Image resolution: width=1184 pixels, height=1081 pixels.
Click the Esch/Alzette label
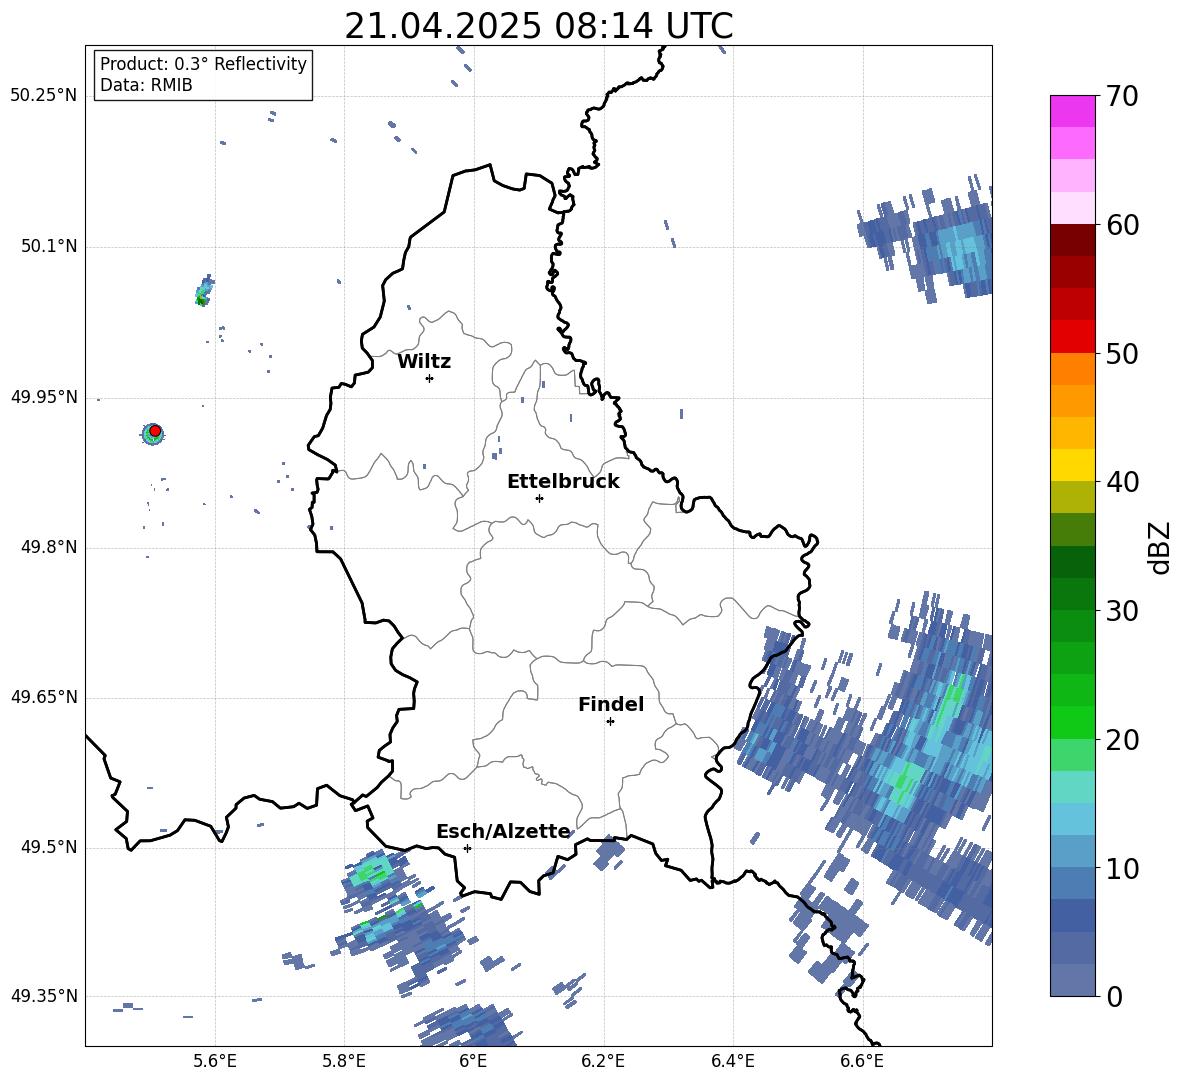coord(503,832)
